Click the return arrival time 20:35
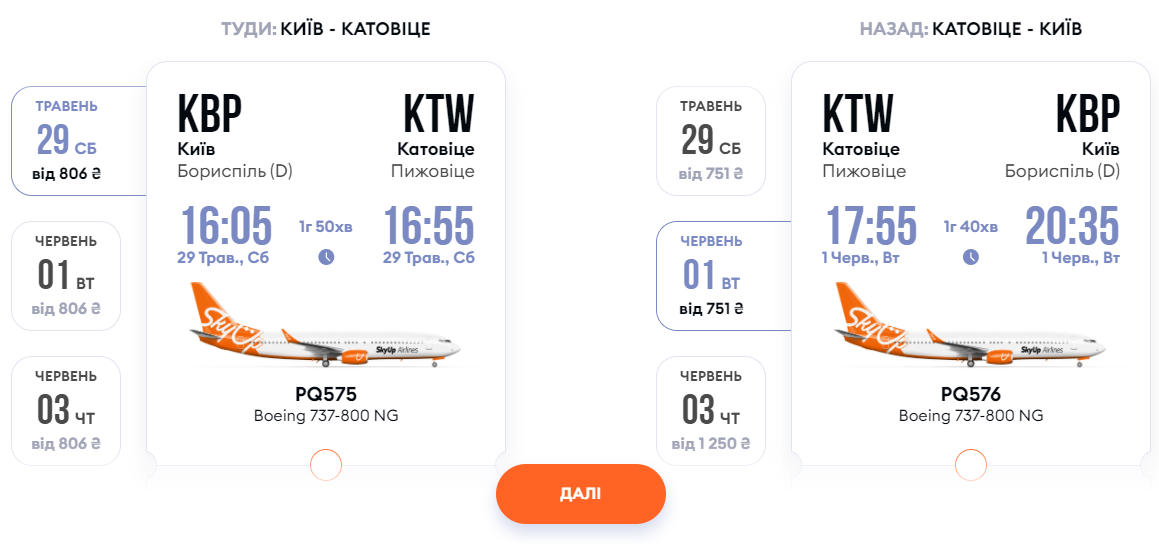The image size is (1159, 544). [1072, 226]
